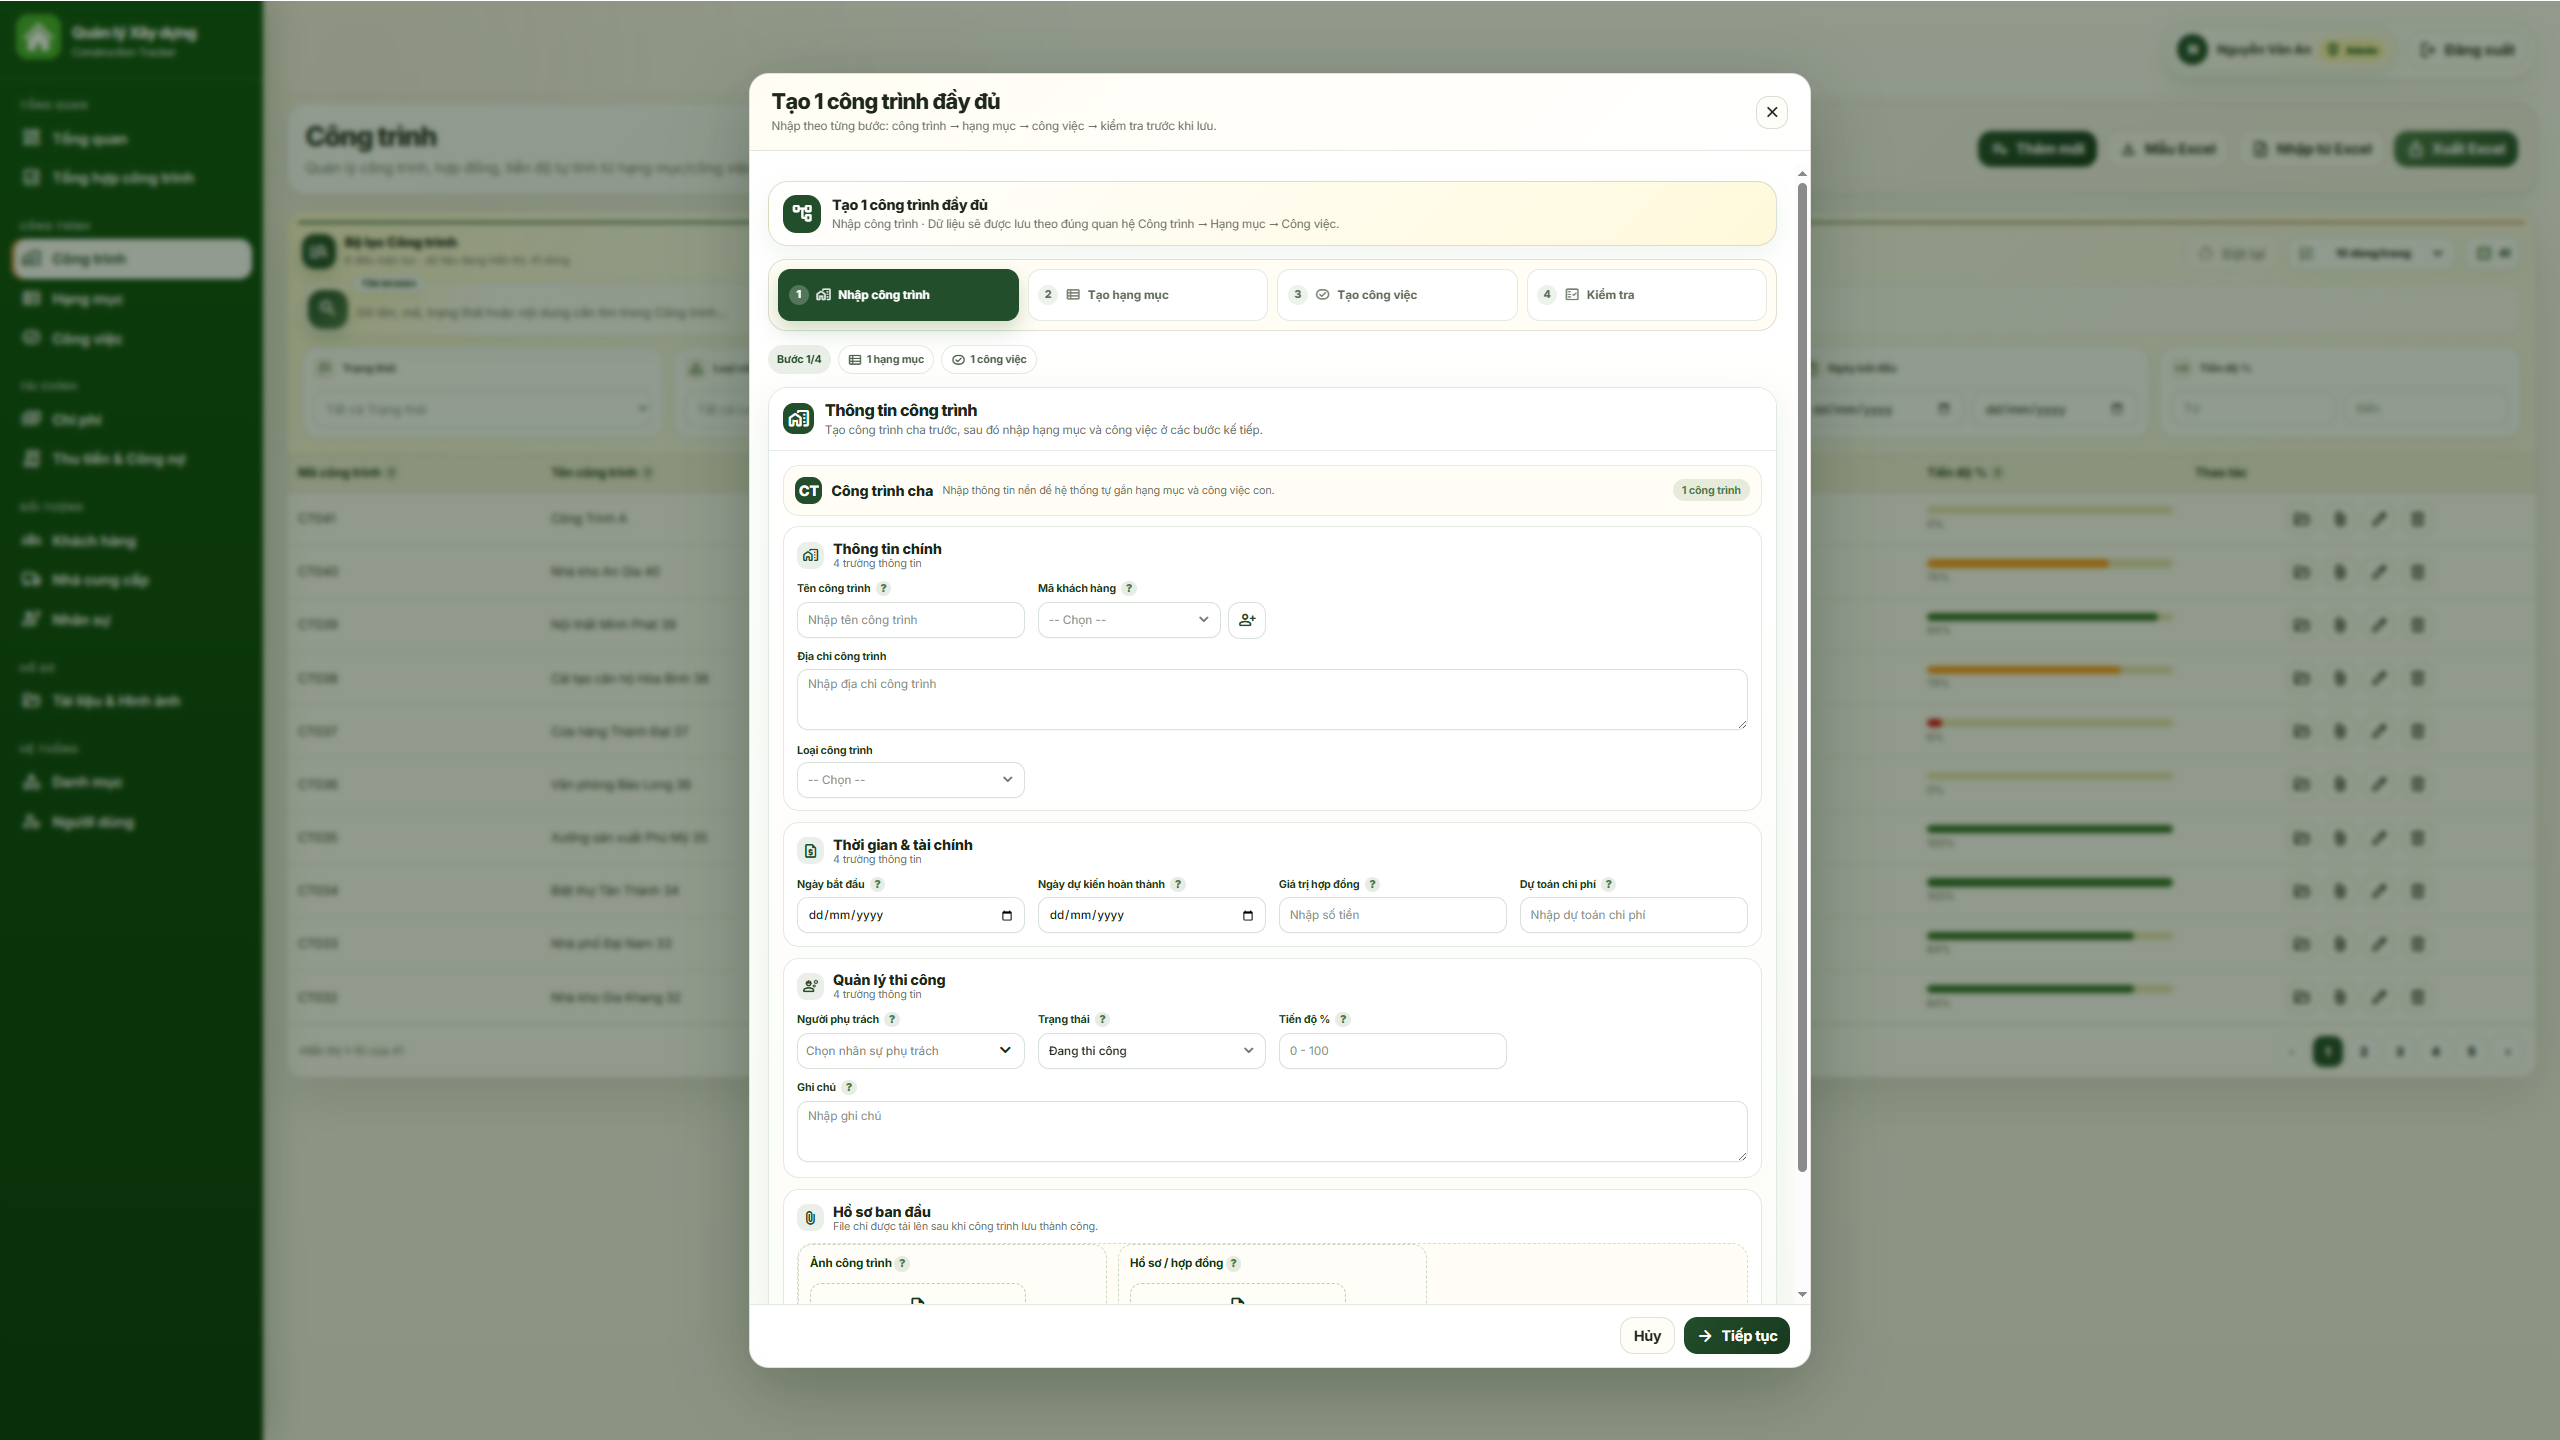Show help for Ảnh công trình upload
This screenshot has height=1440, width=2560.
[x=902, y=1263]
